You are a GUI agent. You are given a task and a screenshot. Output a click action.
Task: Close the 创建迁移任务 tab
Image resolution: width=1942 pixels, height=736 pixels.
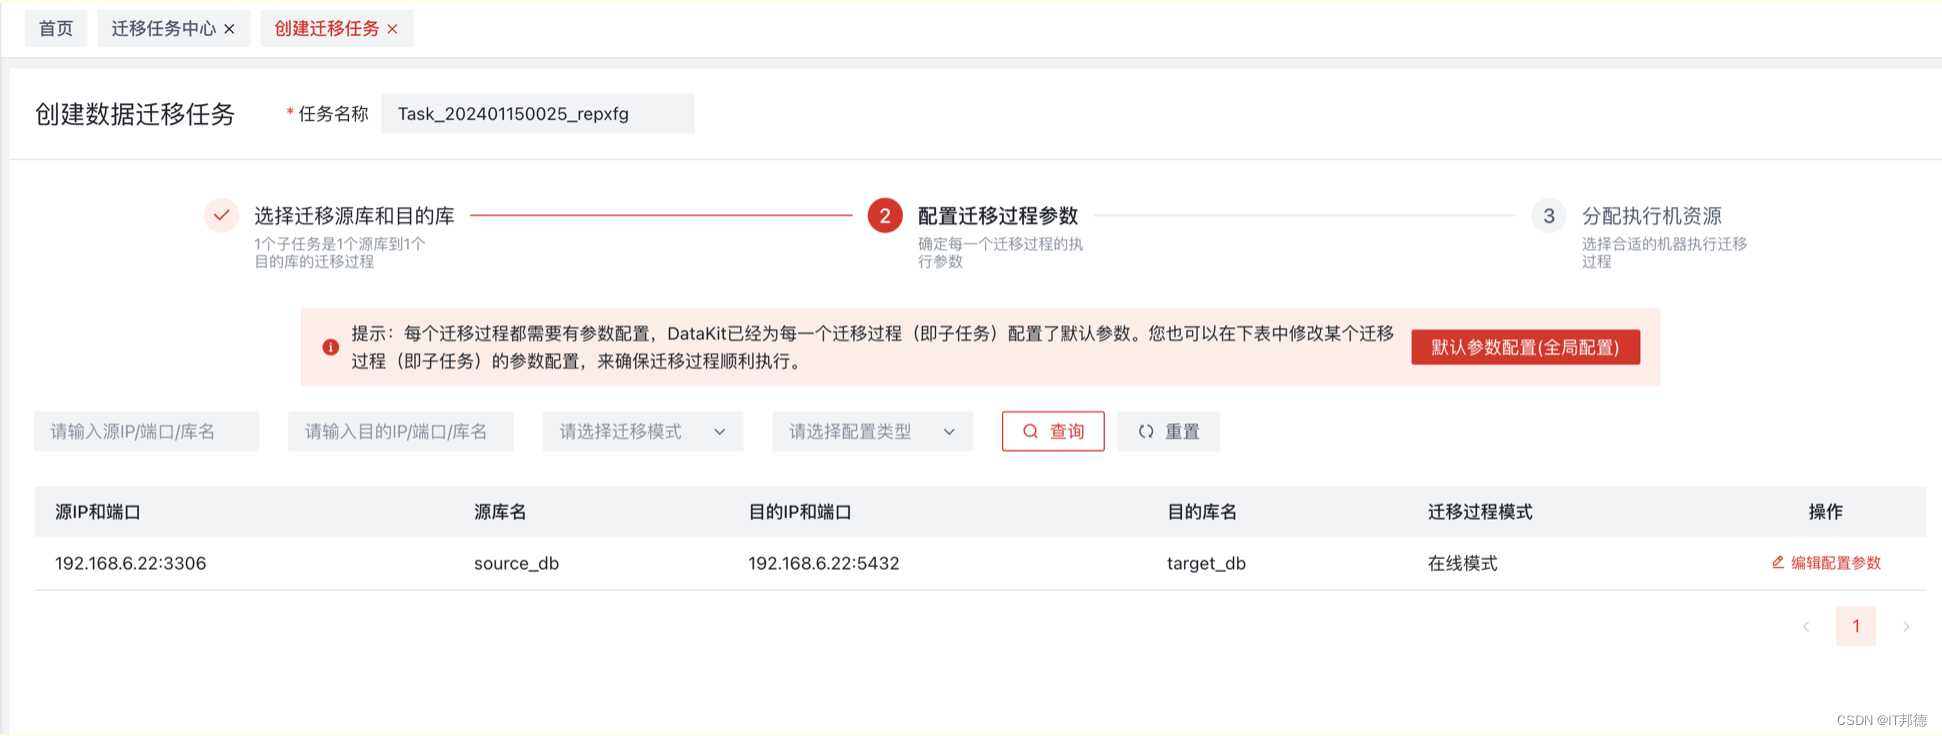click(x=392, y=29)
